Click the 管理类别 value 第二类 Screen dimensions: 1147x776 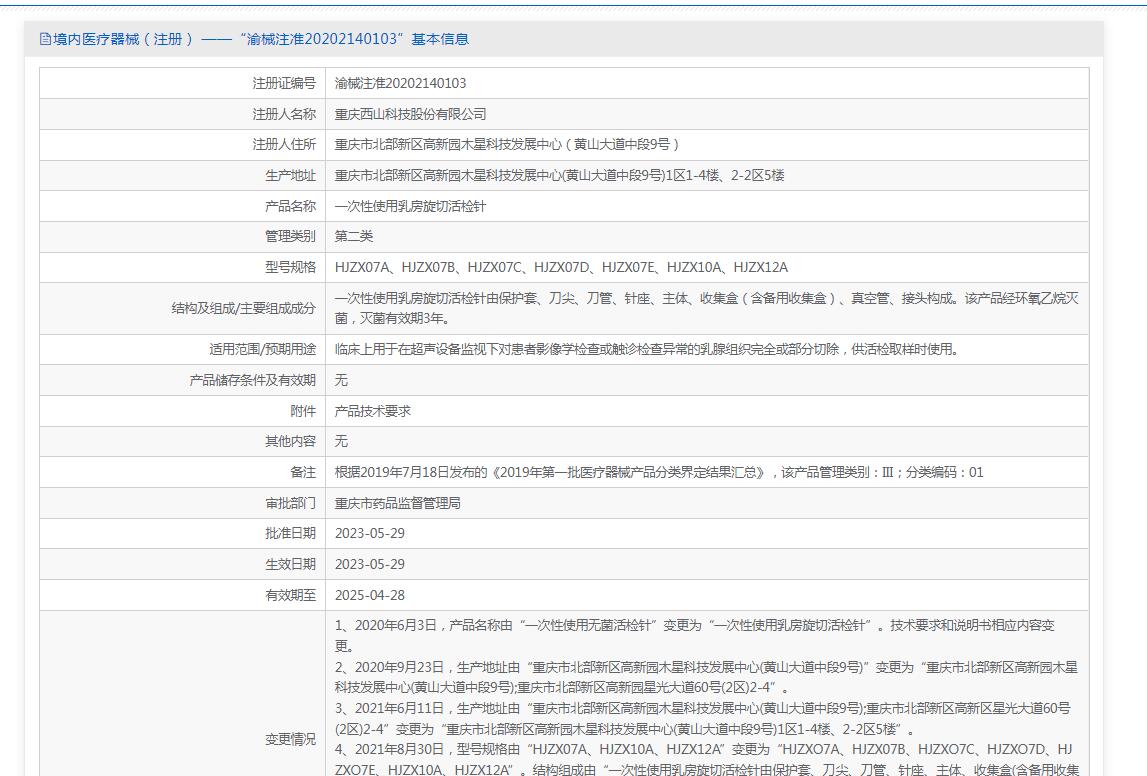354,237
